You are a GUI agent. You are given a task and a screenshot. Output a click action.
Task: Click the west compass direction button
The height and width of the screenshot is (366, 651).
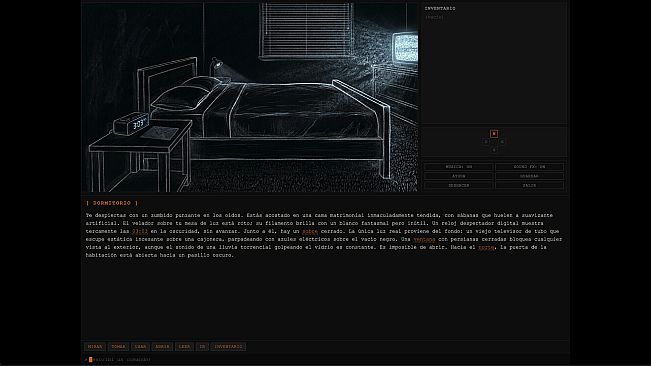[x=486, y=142]
